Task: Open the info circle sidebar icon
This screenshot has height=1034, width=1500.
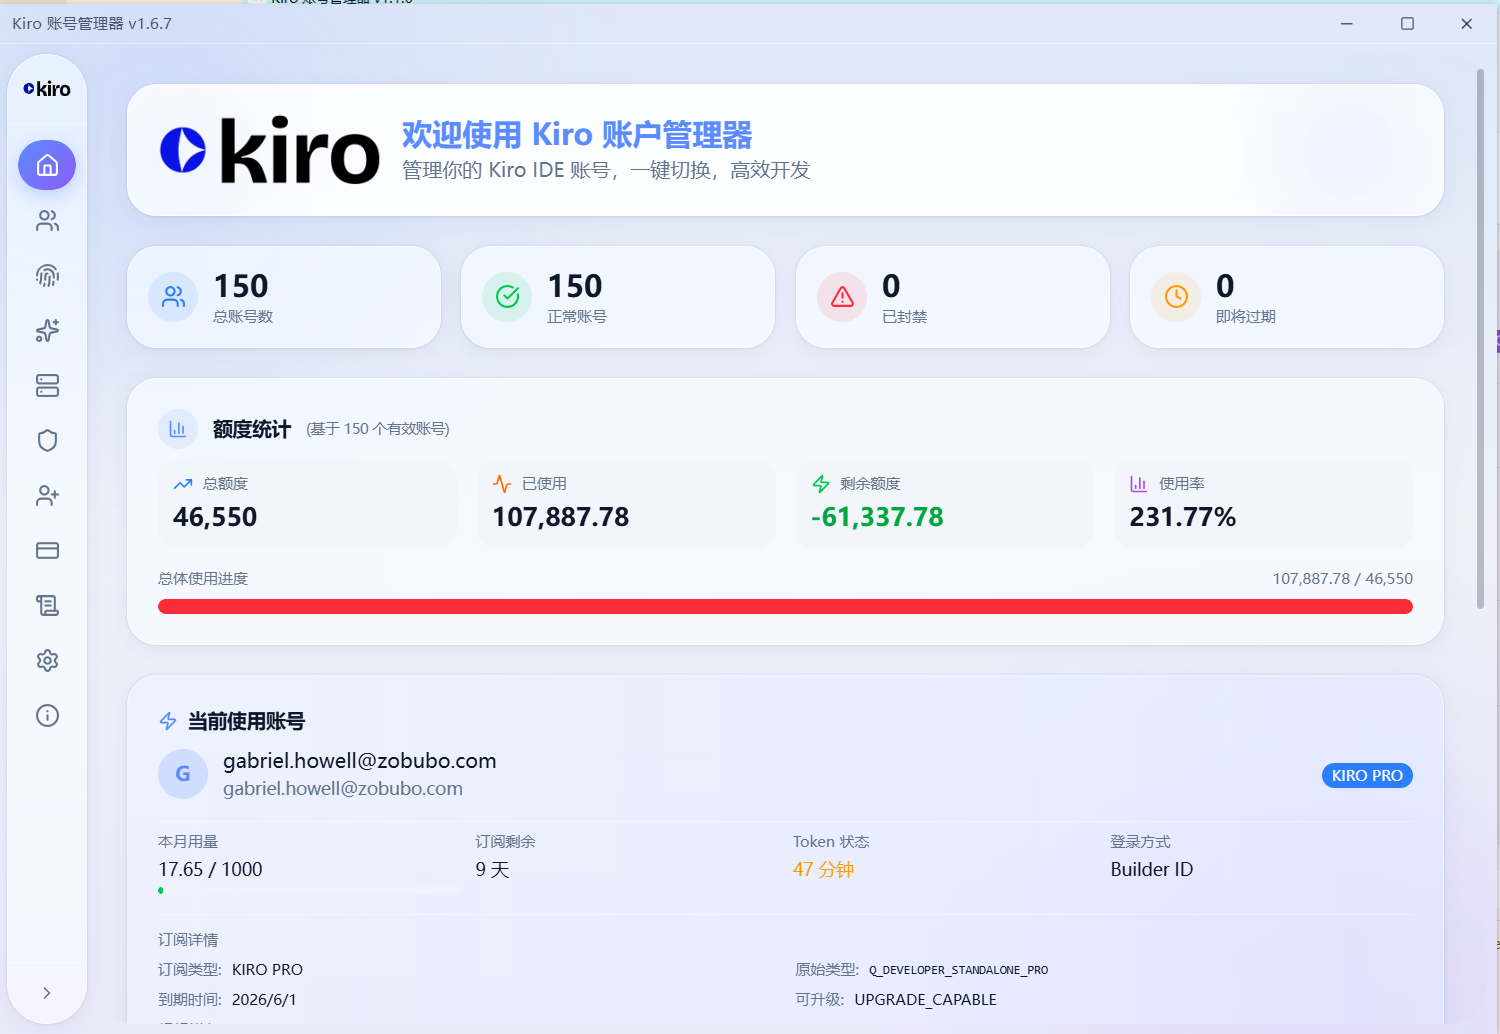Action: [x=47, y=715]
